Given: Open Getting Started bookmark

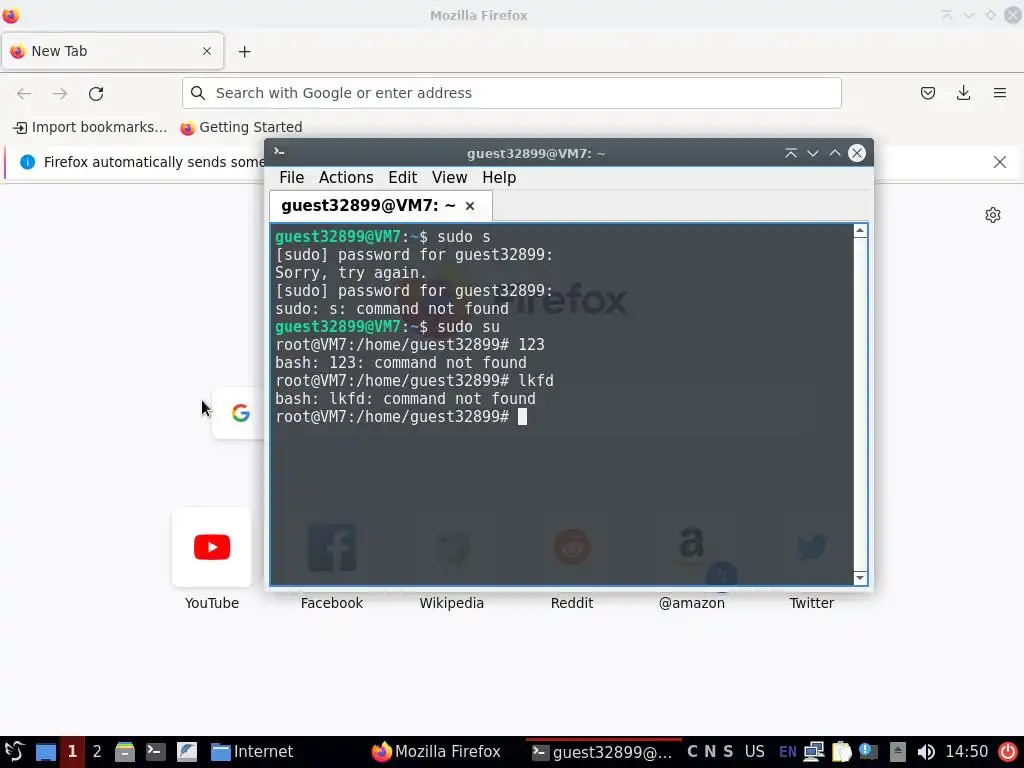Looking at the screenshot, I should (x=242, y=127).
